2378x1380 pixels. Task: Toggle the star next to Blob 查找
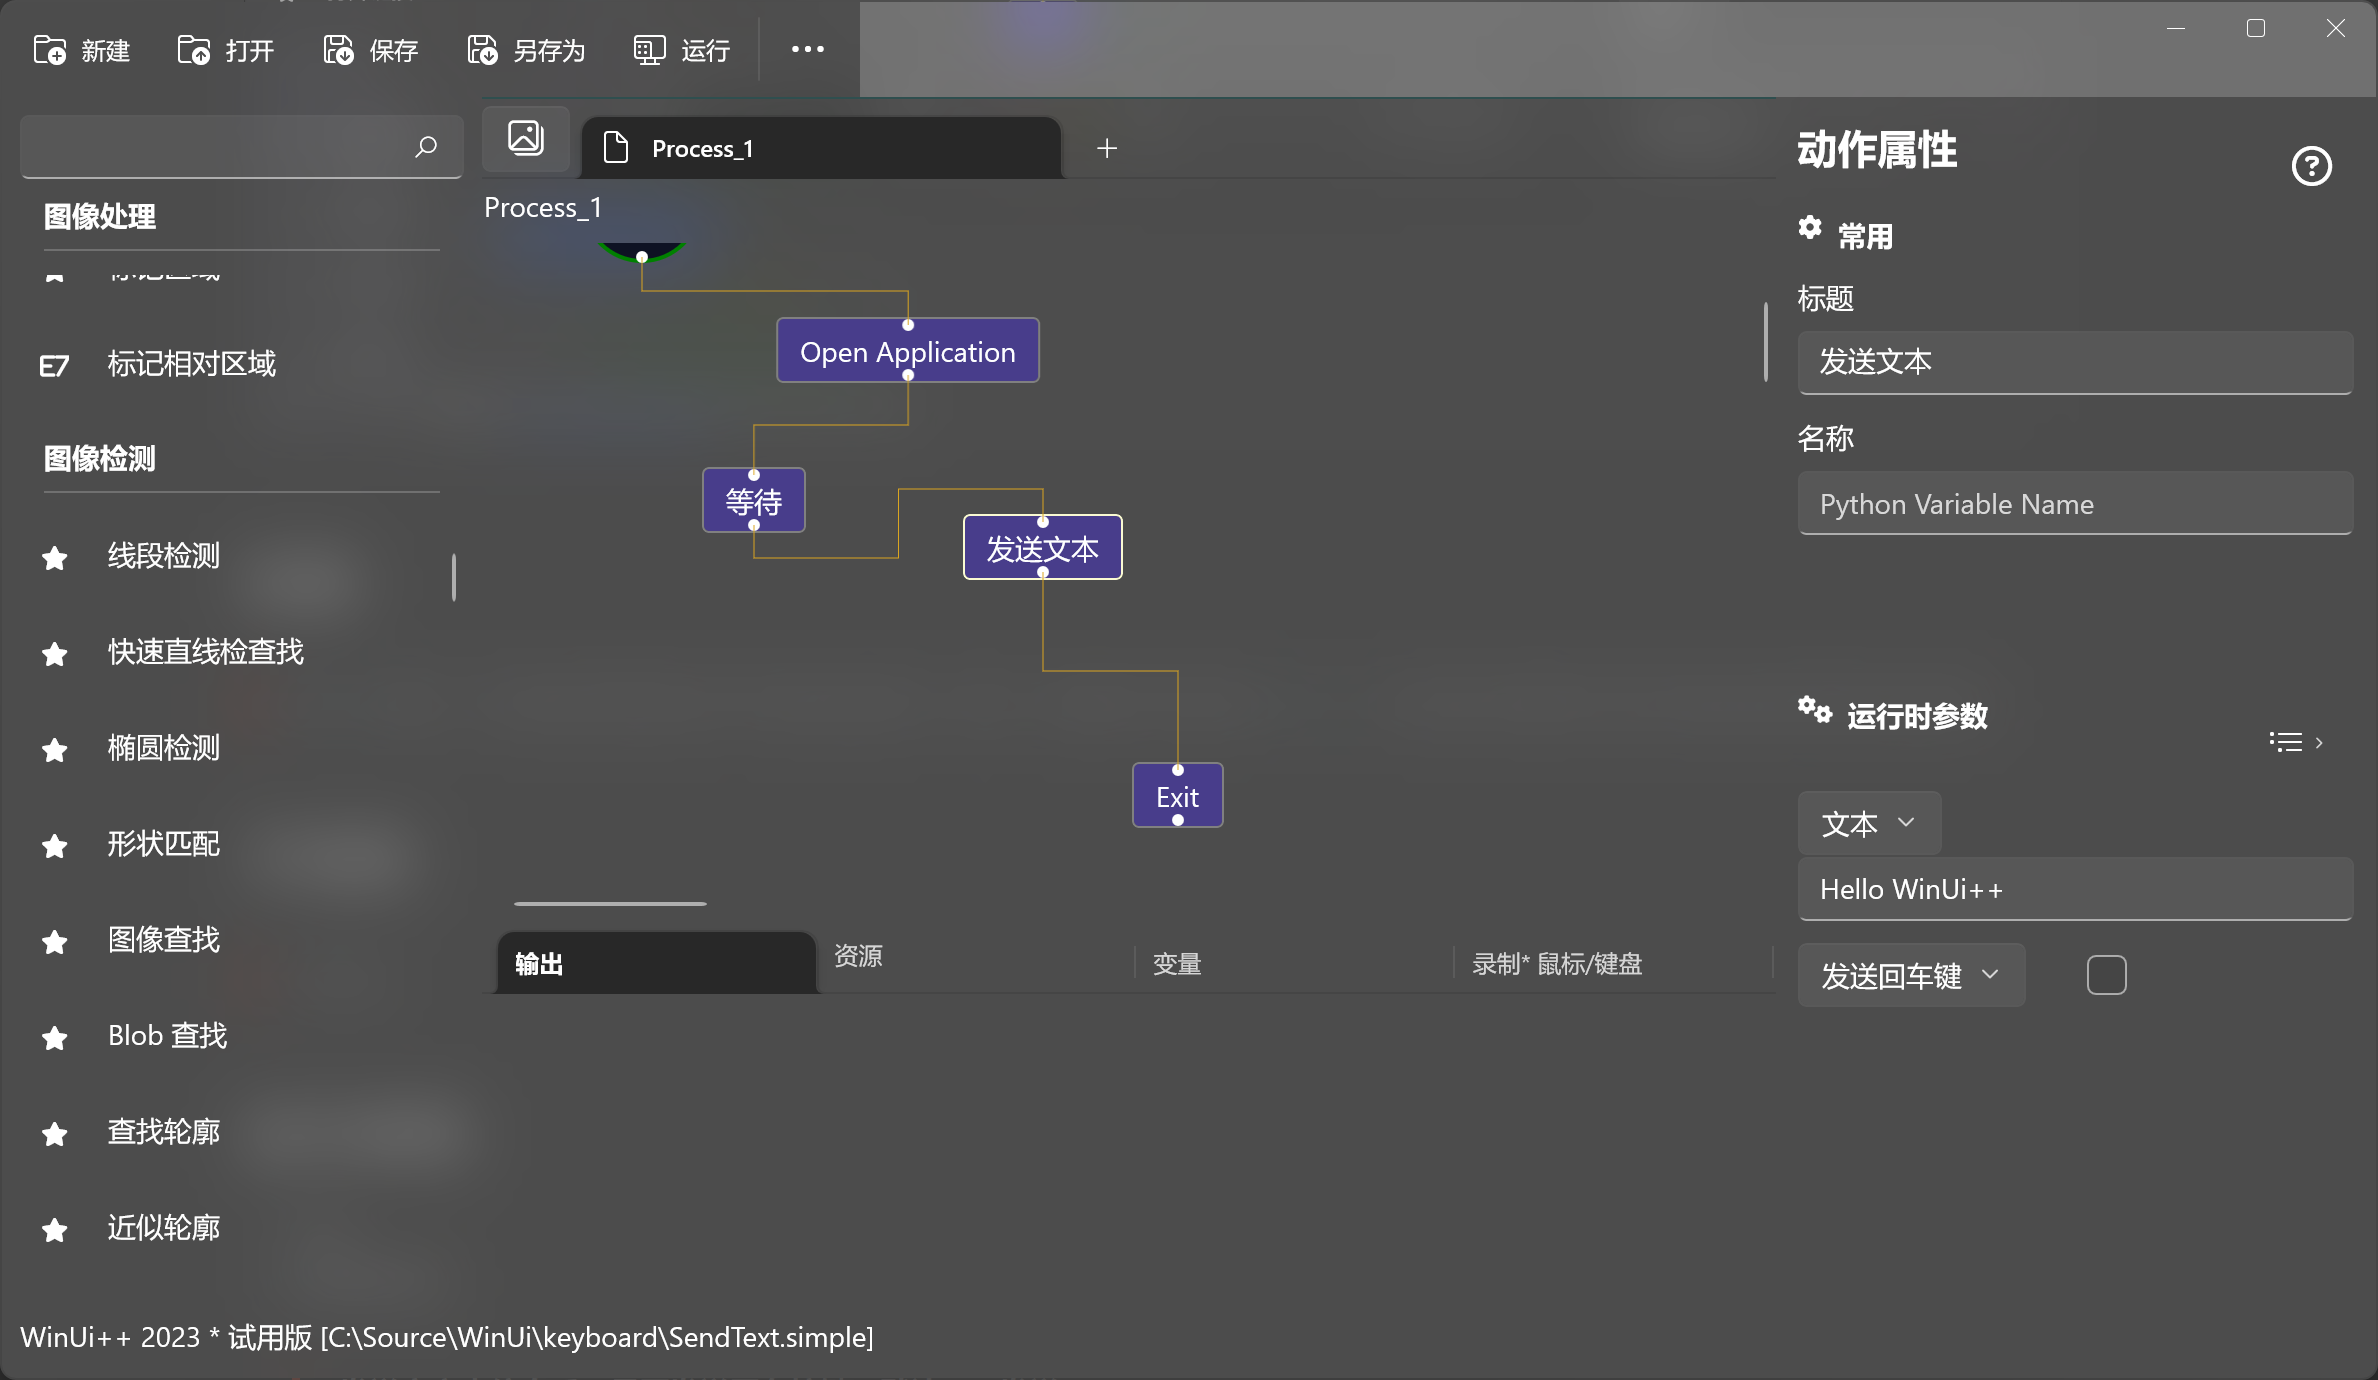55,1037
